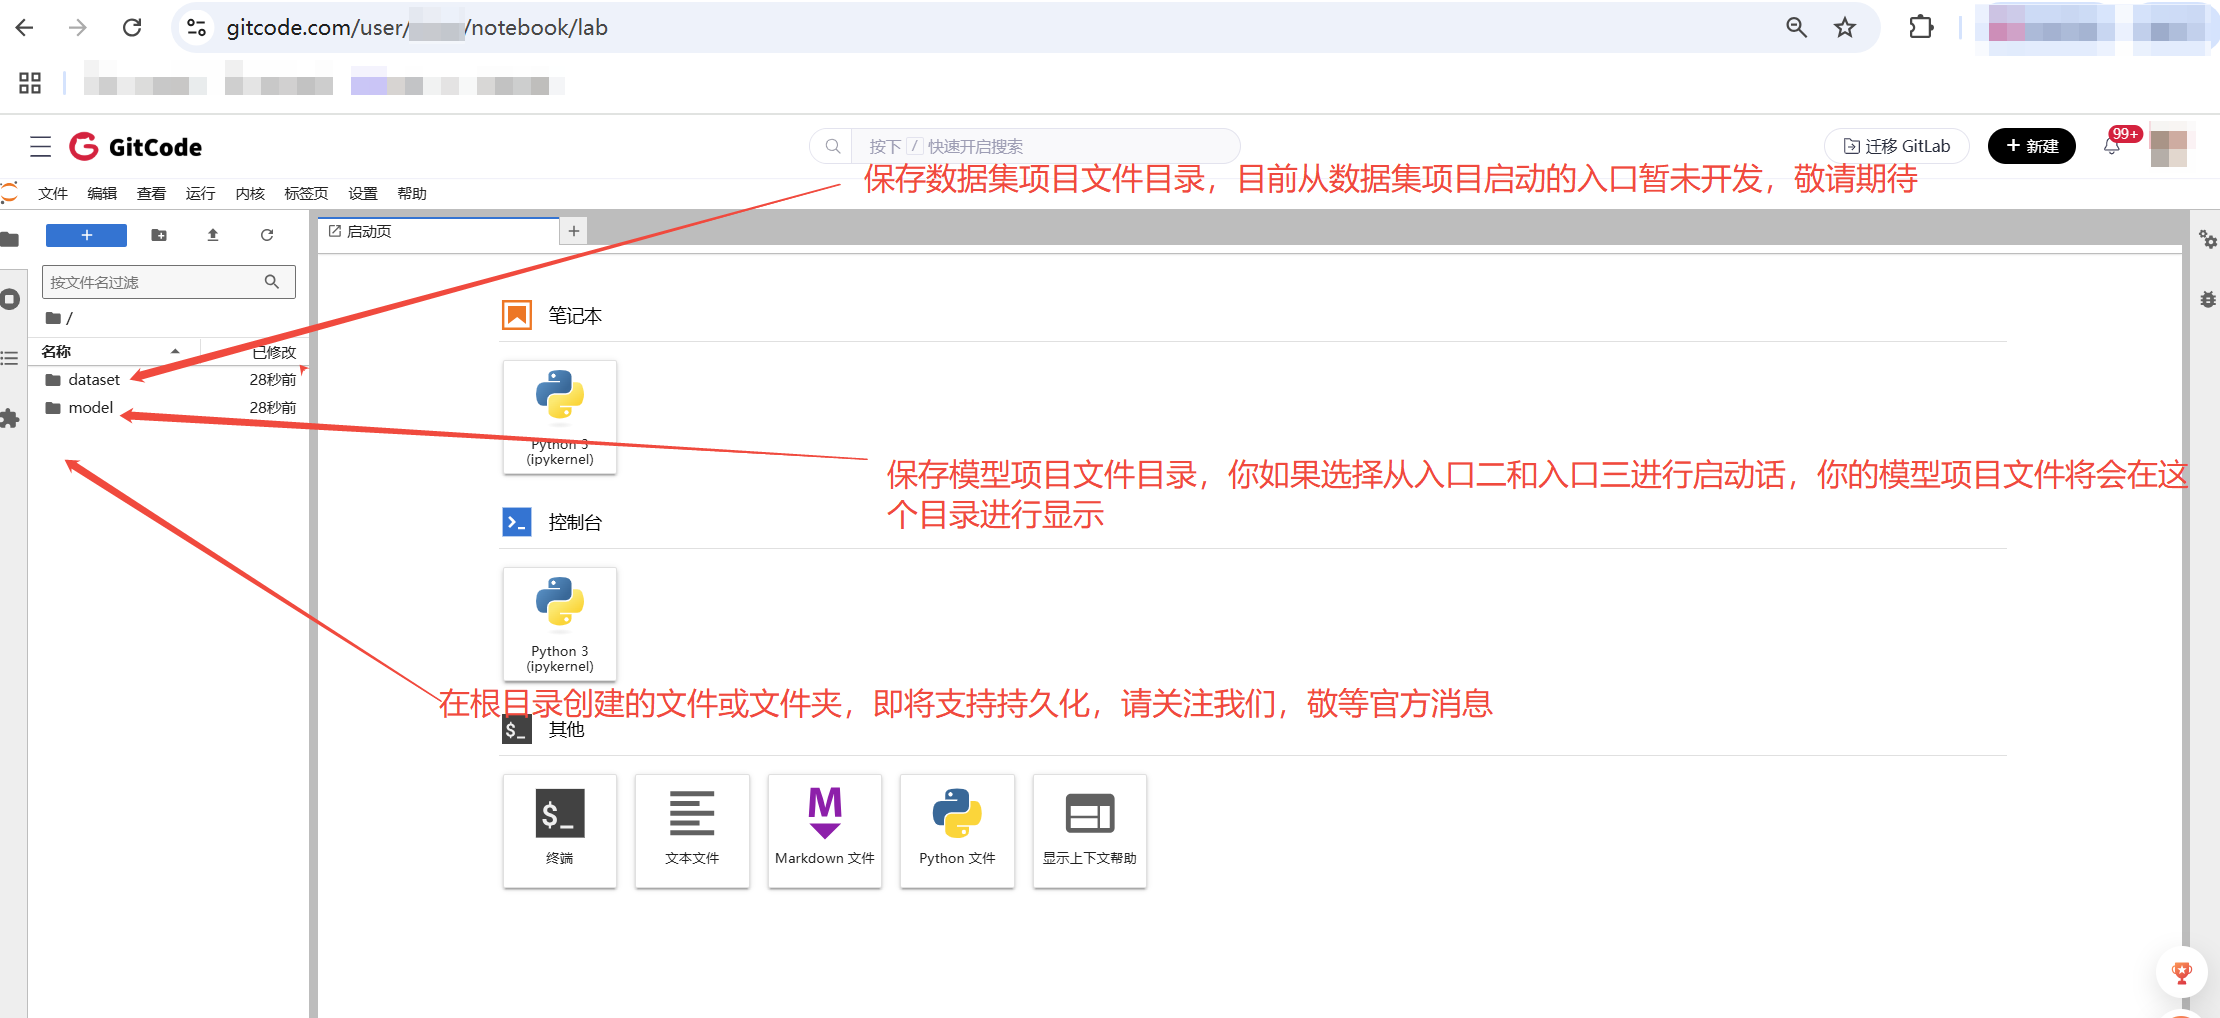The image size is (2220, 1018).
Task: Click the upload files icon
Action: 213,235
